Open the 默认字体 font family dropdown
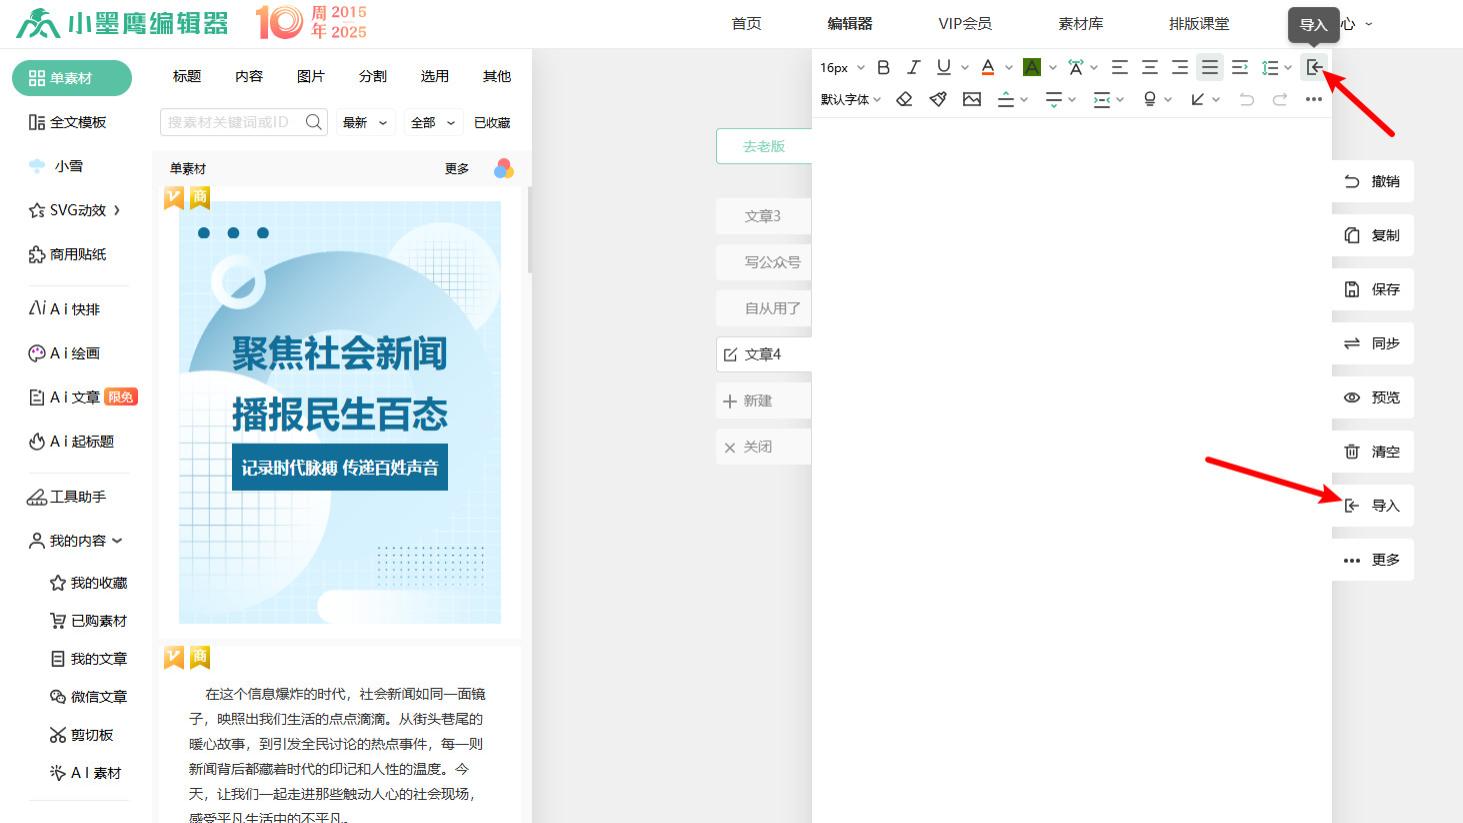This screenshot has width=1463, height=823. [845, 99]
